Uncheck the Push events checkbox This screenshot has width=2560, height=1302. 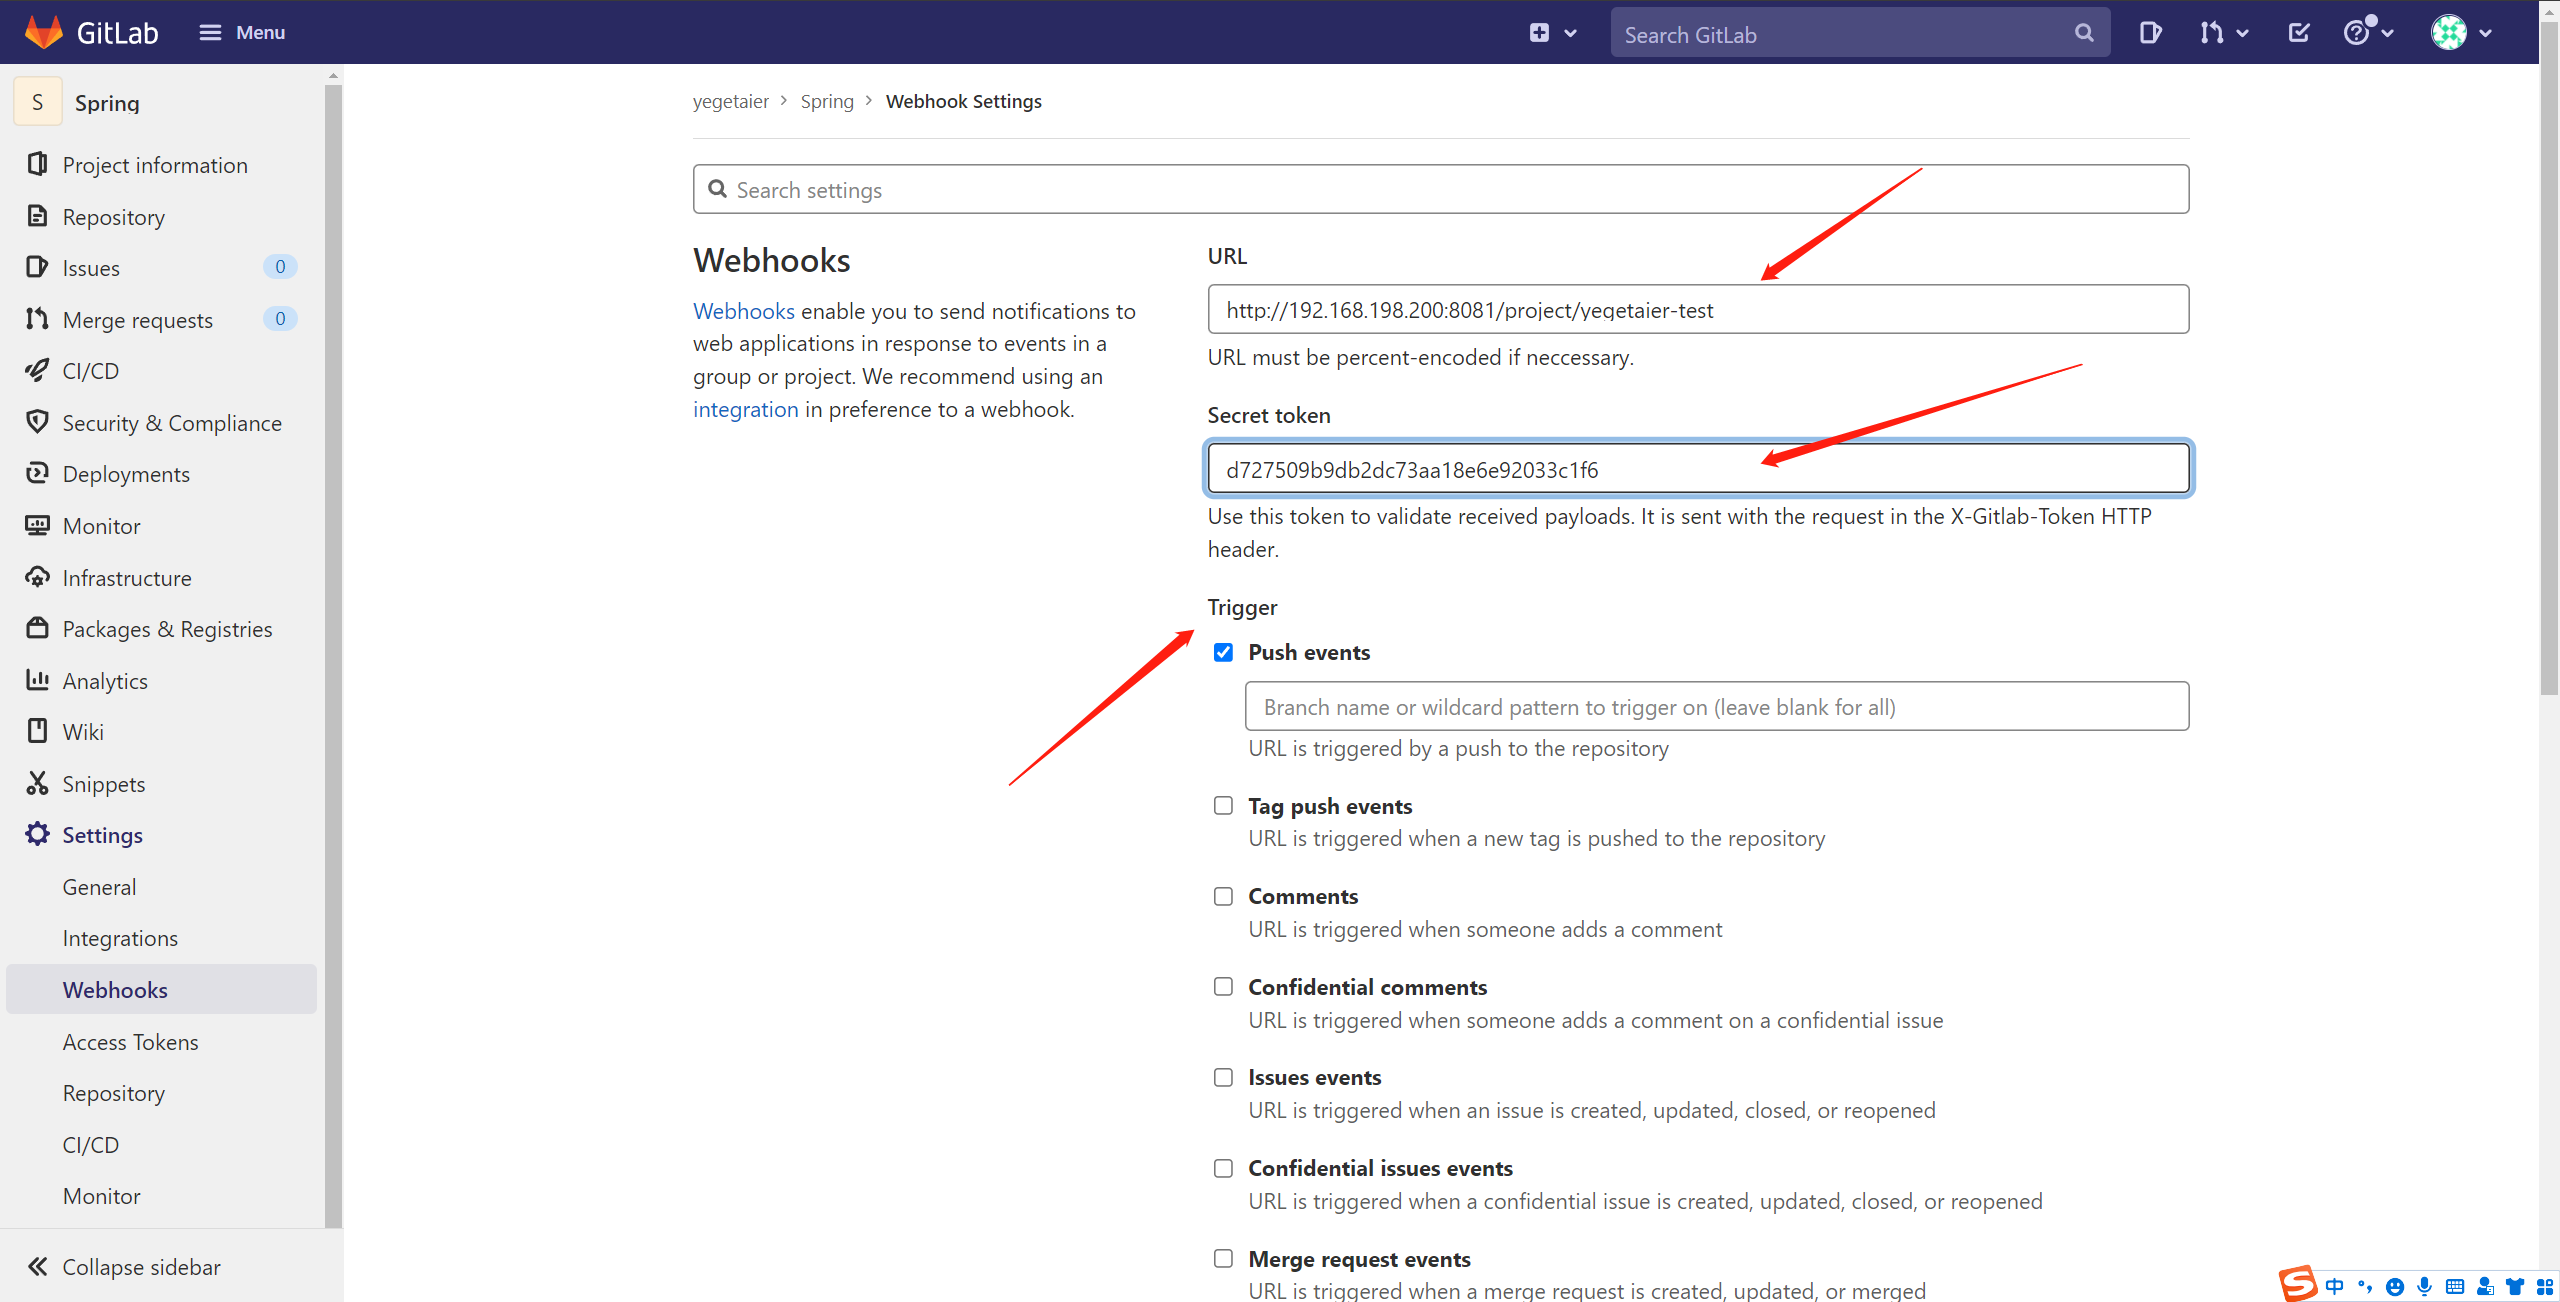1223,652
